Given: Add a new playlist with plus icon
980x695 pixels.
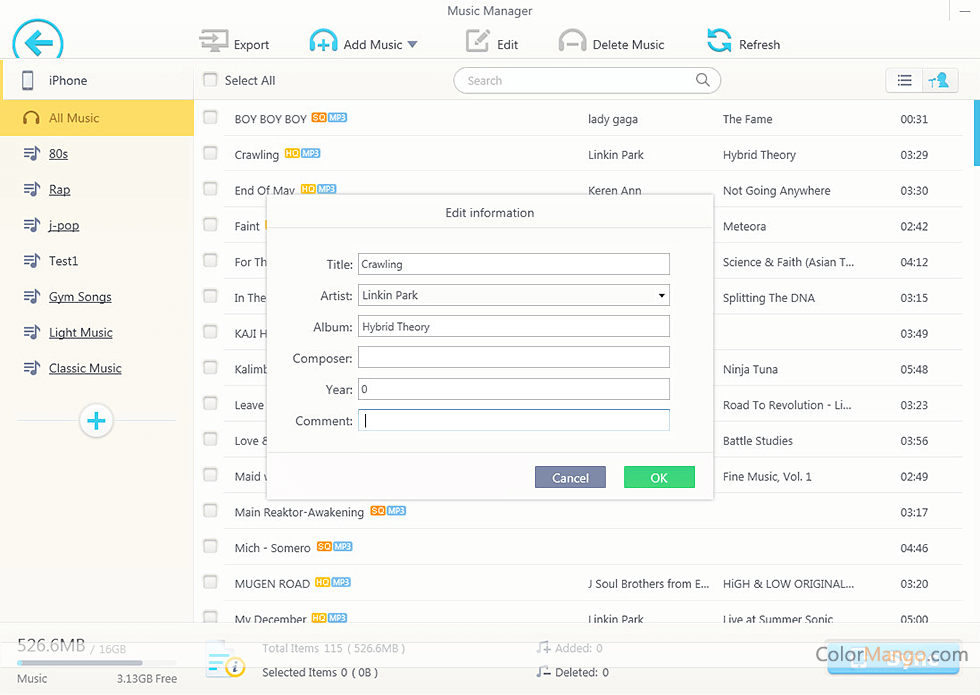Looking at the screenshot, I should tap(96, 421).
